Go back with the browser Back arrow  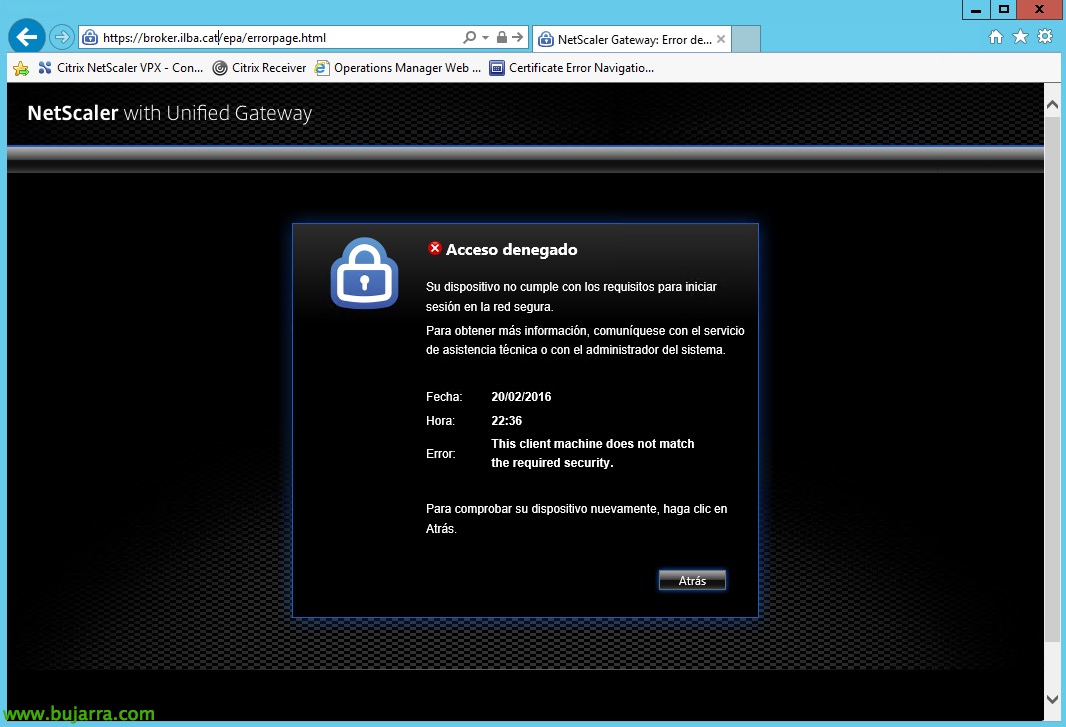[x=27, y=37]
